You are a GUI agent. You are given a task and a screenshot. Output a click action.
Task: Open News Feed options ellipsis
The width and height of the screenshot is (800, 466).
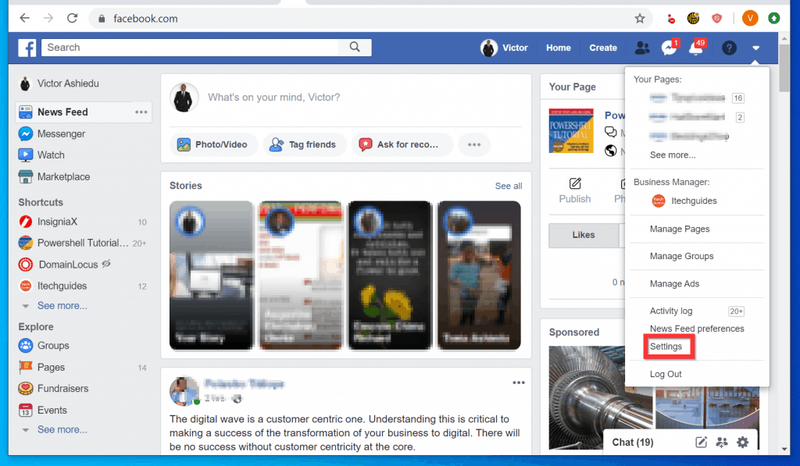[141, 112]
